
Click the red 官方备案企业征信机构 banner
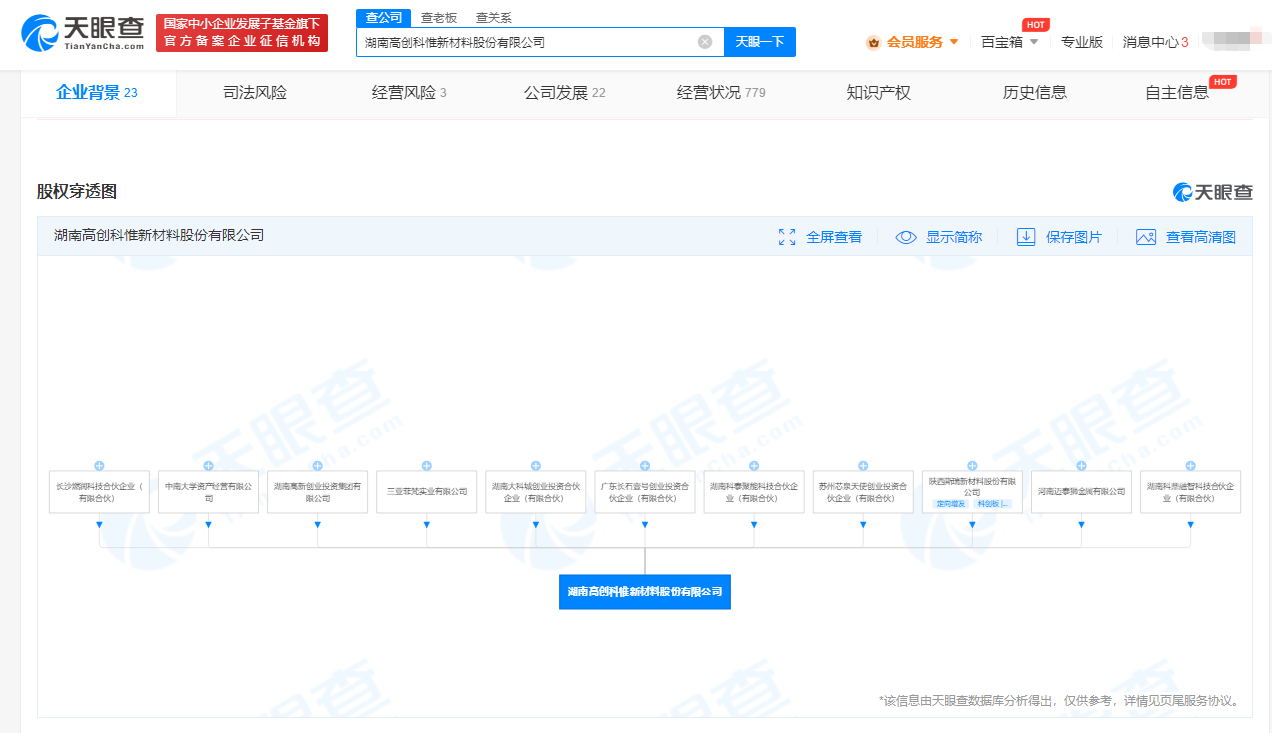[242, 33]
